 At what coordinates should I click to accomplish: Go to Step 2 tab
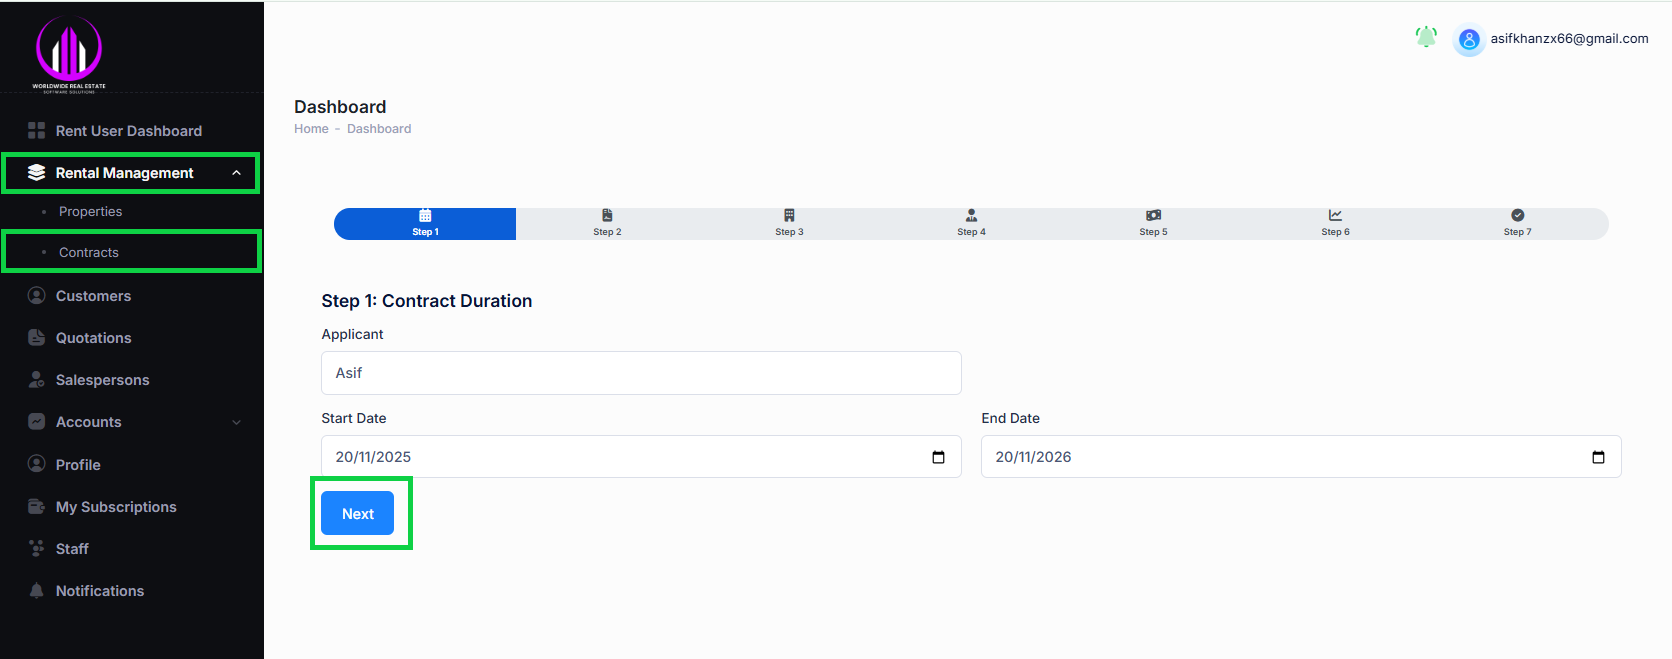607,224
